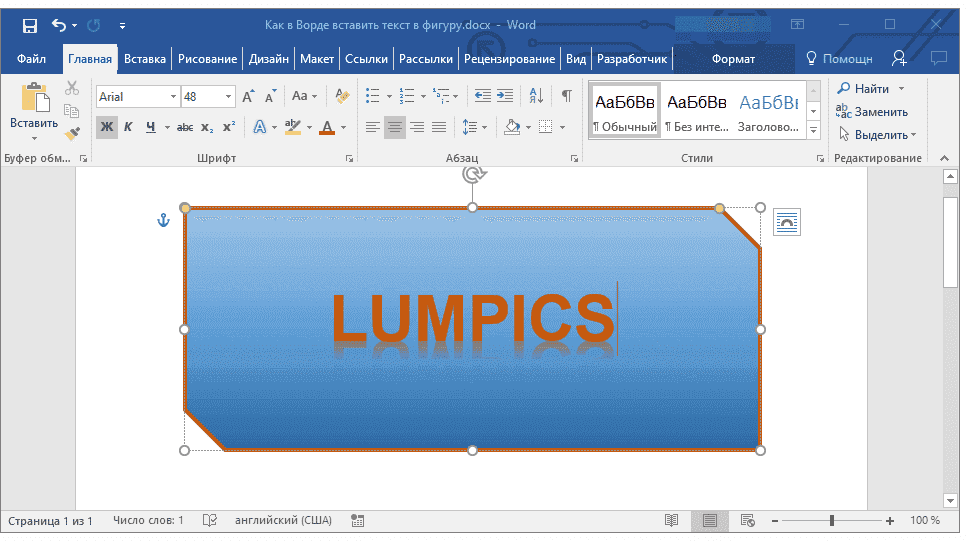Click the vertical scrollbar down arrow
Viewport: 968px width, 541px height.
pyautogui.click(x=950, y=500)
